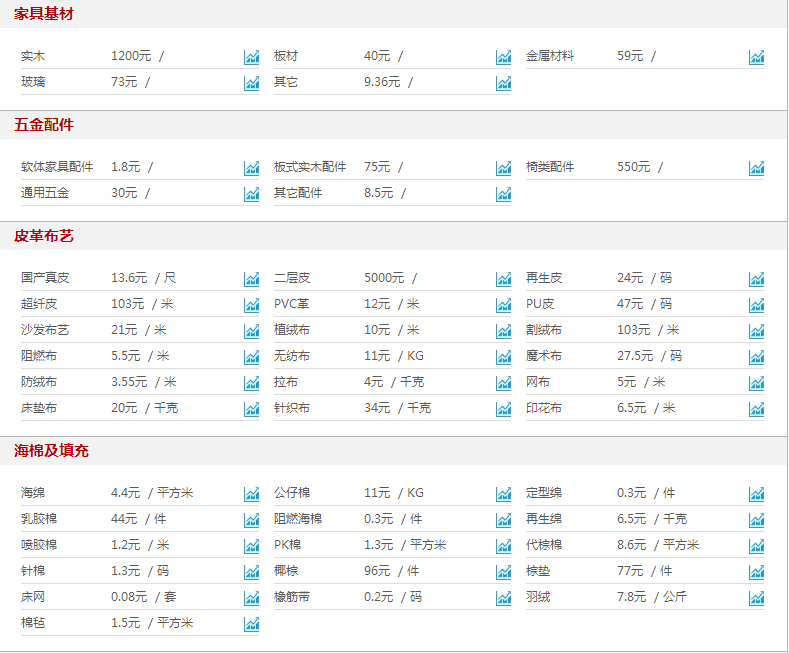Show chart icon for 其它配件
This screenshot has height=653, width=789.
(x=503, y=194)
